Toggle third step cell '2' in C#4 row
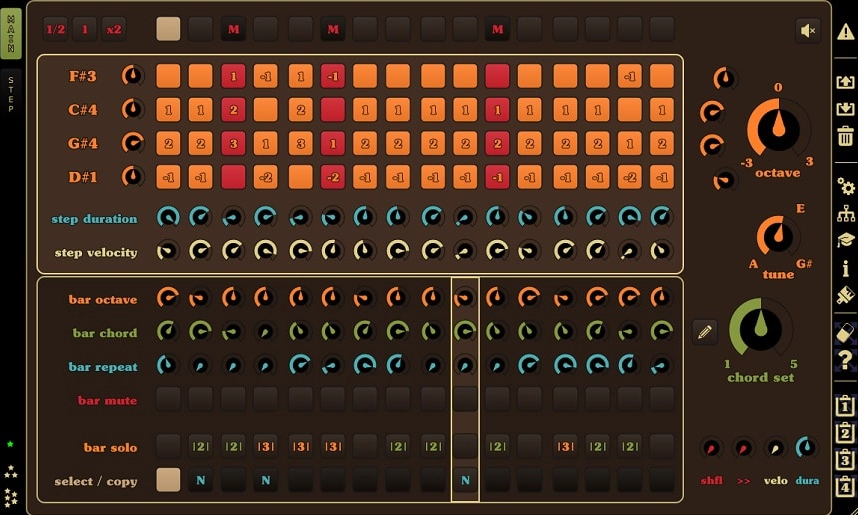 [234, 110]
